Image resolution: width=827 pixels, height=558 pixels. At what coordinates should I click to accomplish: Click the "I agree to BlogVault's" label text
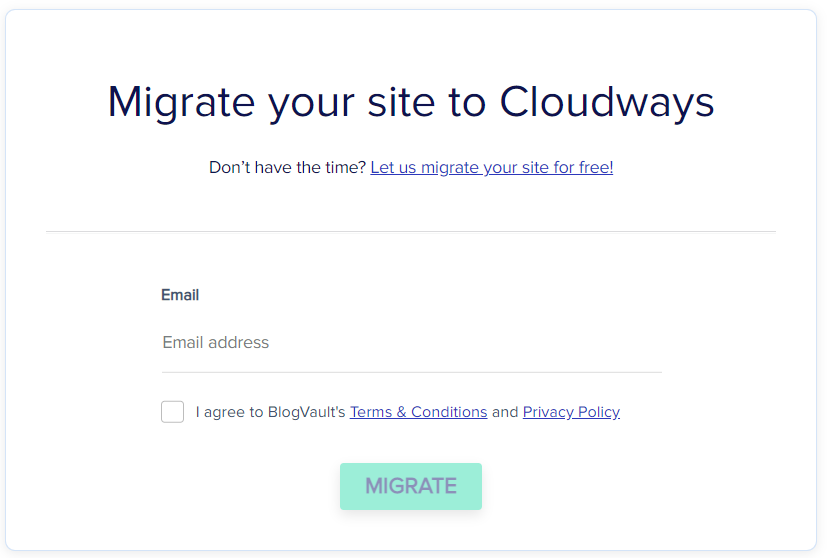click(x=270, y=412)
